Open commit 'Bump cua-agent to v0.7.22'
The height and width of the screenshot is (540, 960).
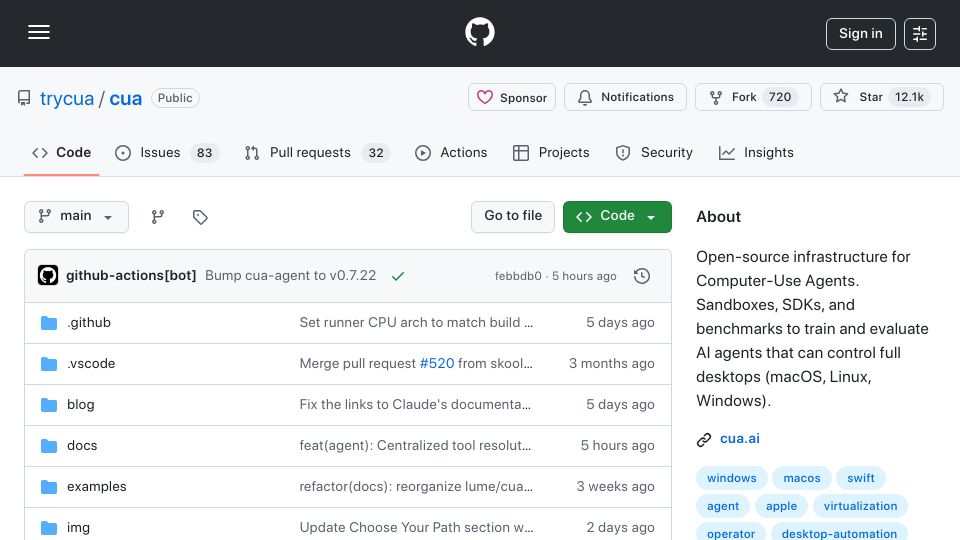click(x=290, y=276)
